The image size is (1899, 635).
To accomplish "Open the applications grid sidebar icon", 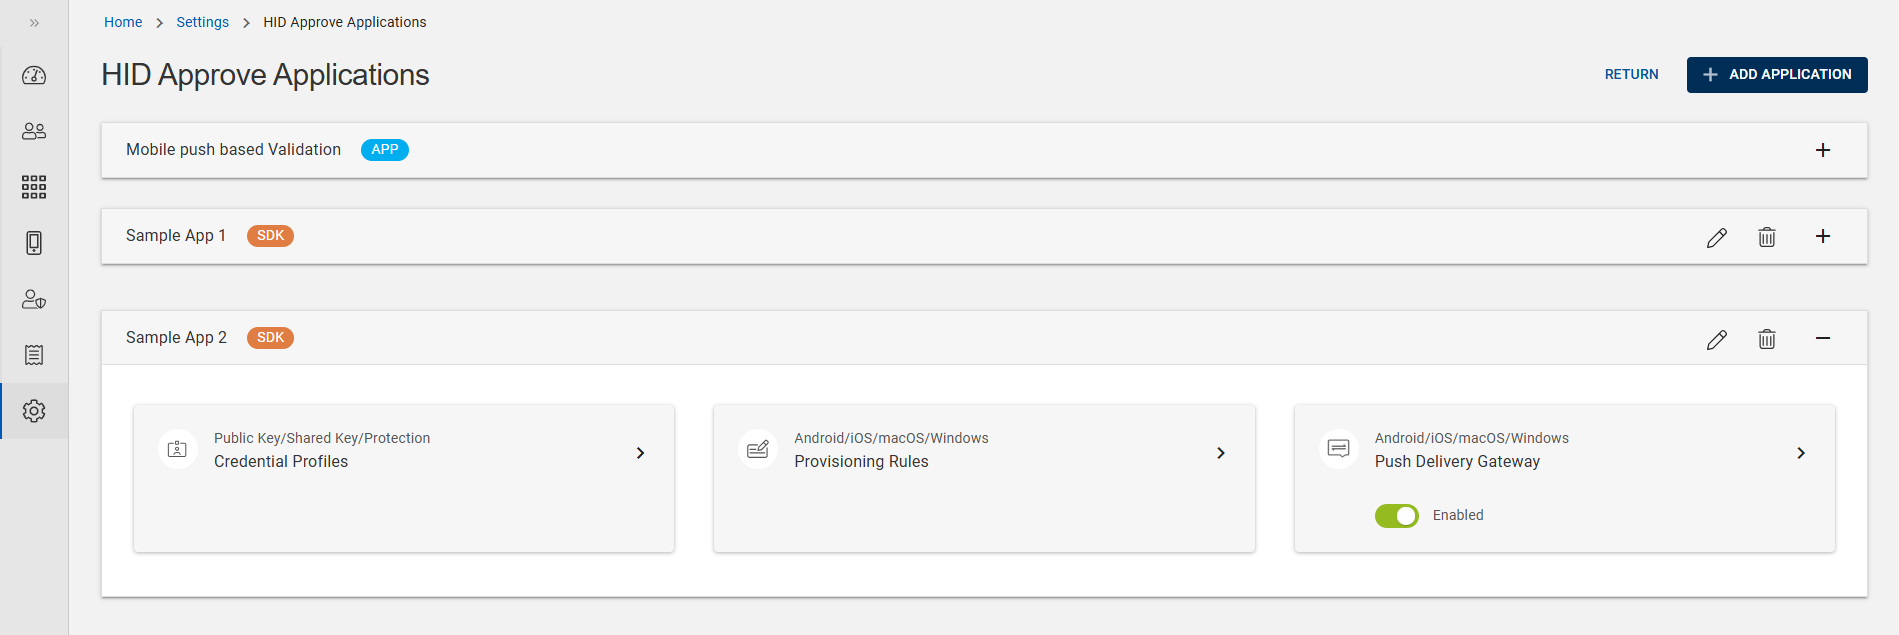I will pyautogui.click(x=34, y=187).
